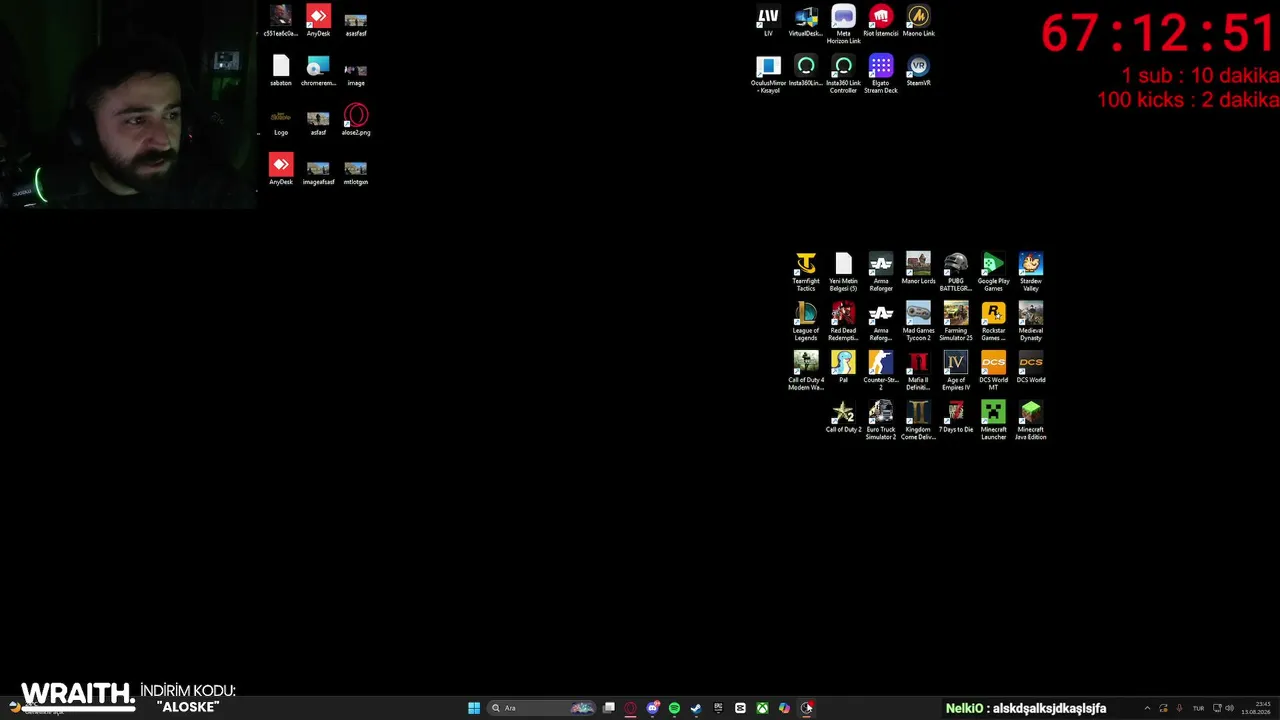Open the 7 Days to Die shortcut
This screenshot has height=720, width=1280.
coord(956,417)
